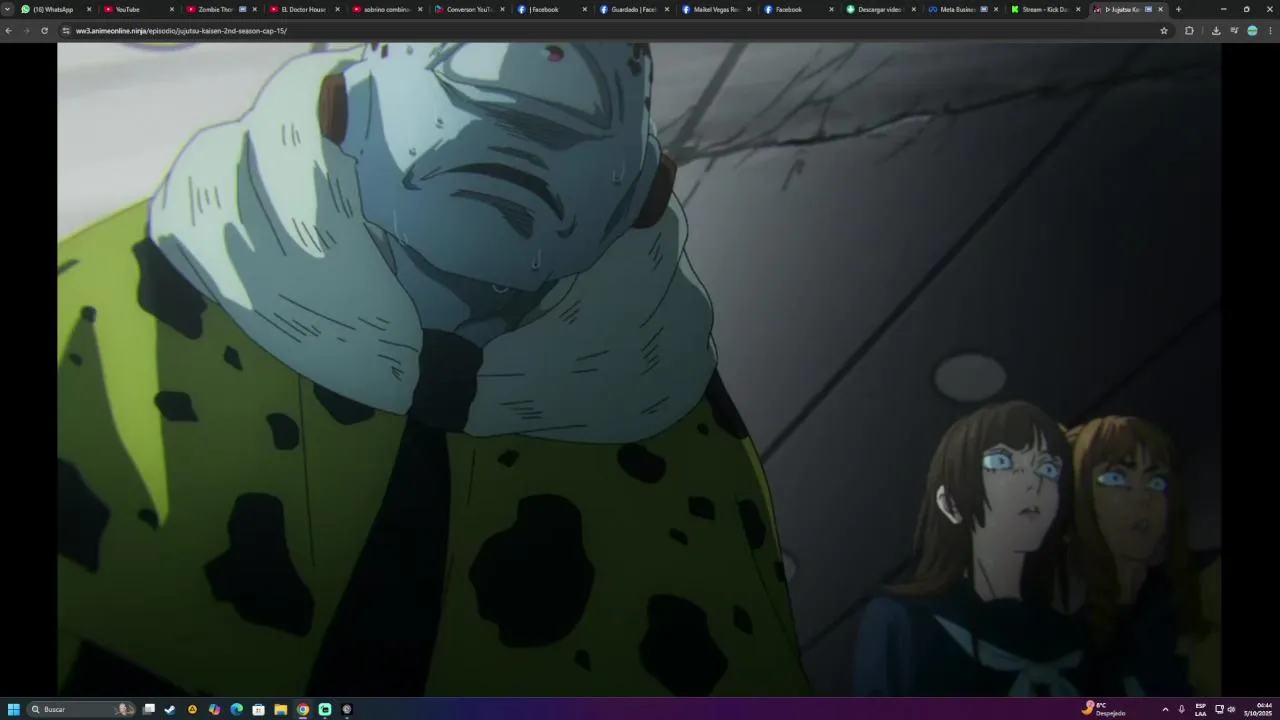Launch Microsoft Edge from the taskbar
This screenshot has height=720, width=1280.
click(236, 709)
